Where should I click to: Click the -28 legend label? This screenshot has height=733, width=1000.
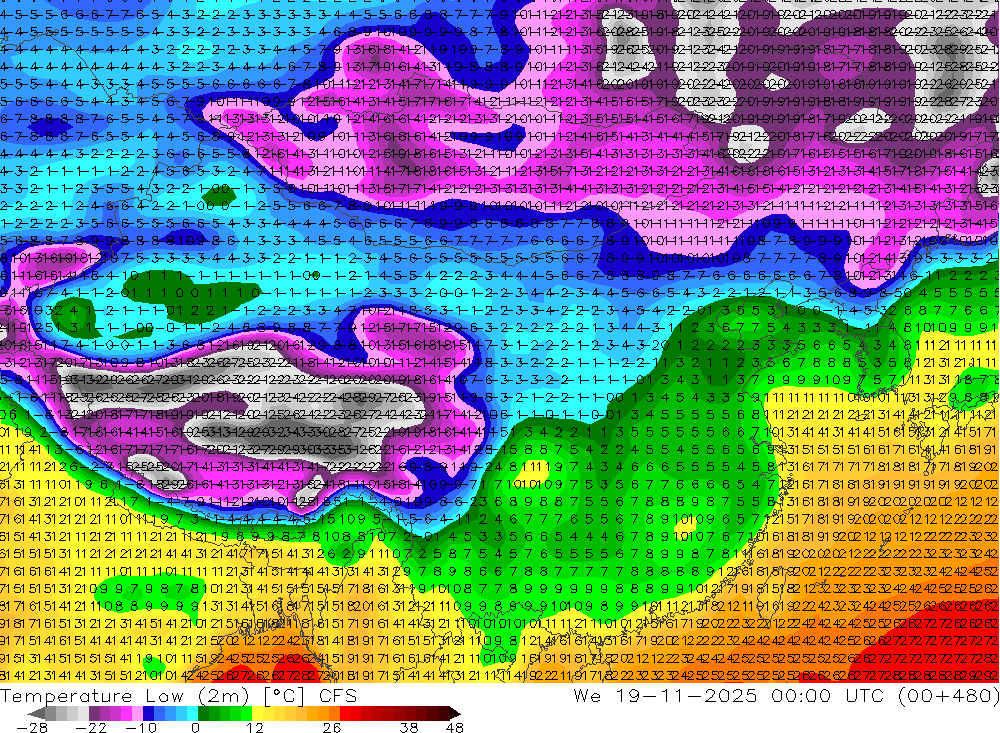31,728
